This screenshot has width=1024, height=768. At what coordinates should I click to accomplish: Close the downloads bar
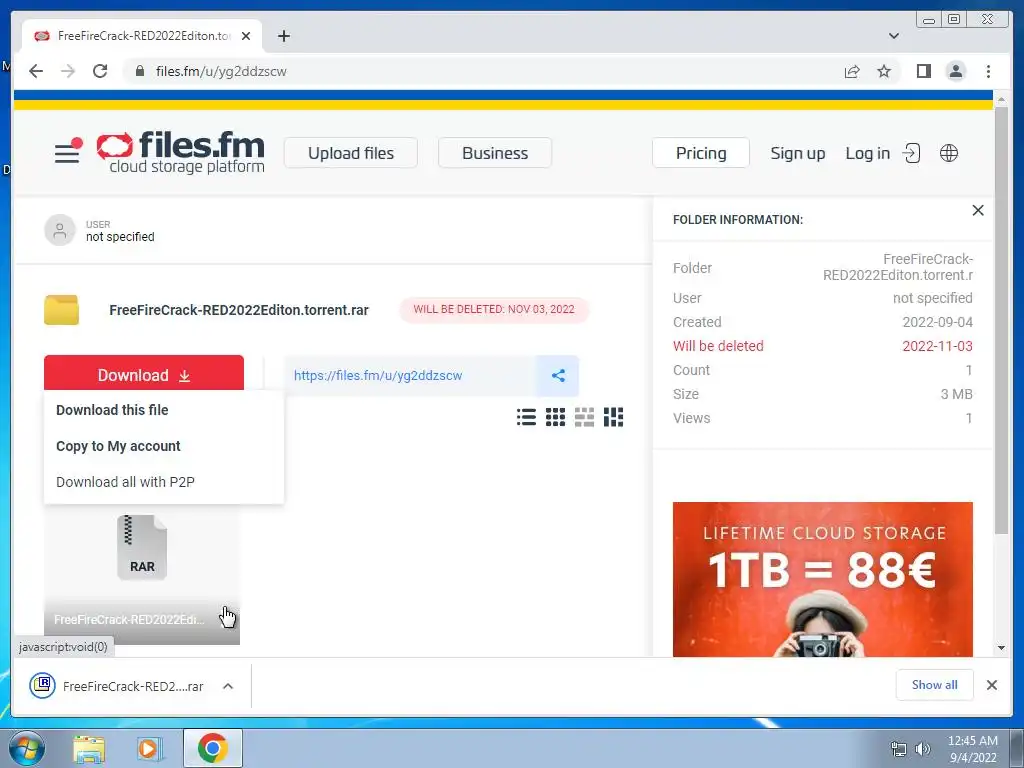[x=991, y=685]
